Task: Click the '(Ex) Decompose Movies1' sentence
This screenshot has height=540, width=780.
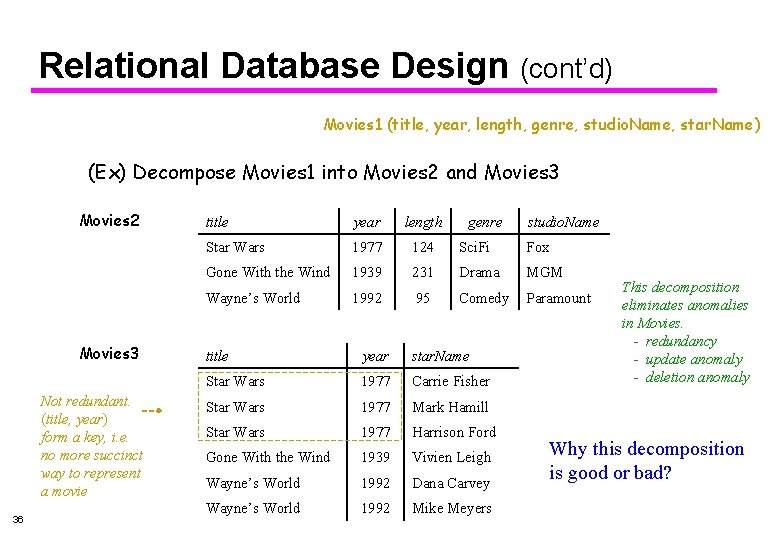Action: [323, 173]
